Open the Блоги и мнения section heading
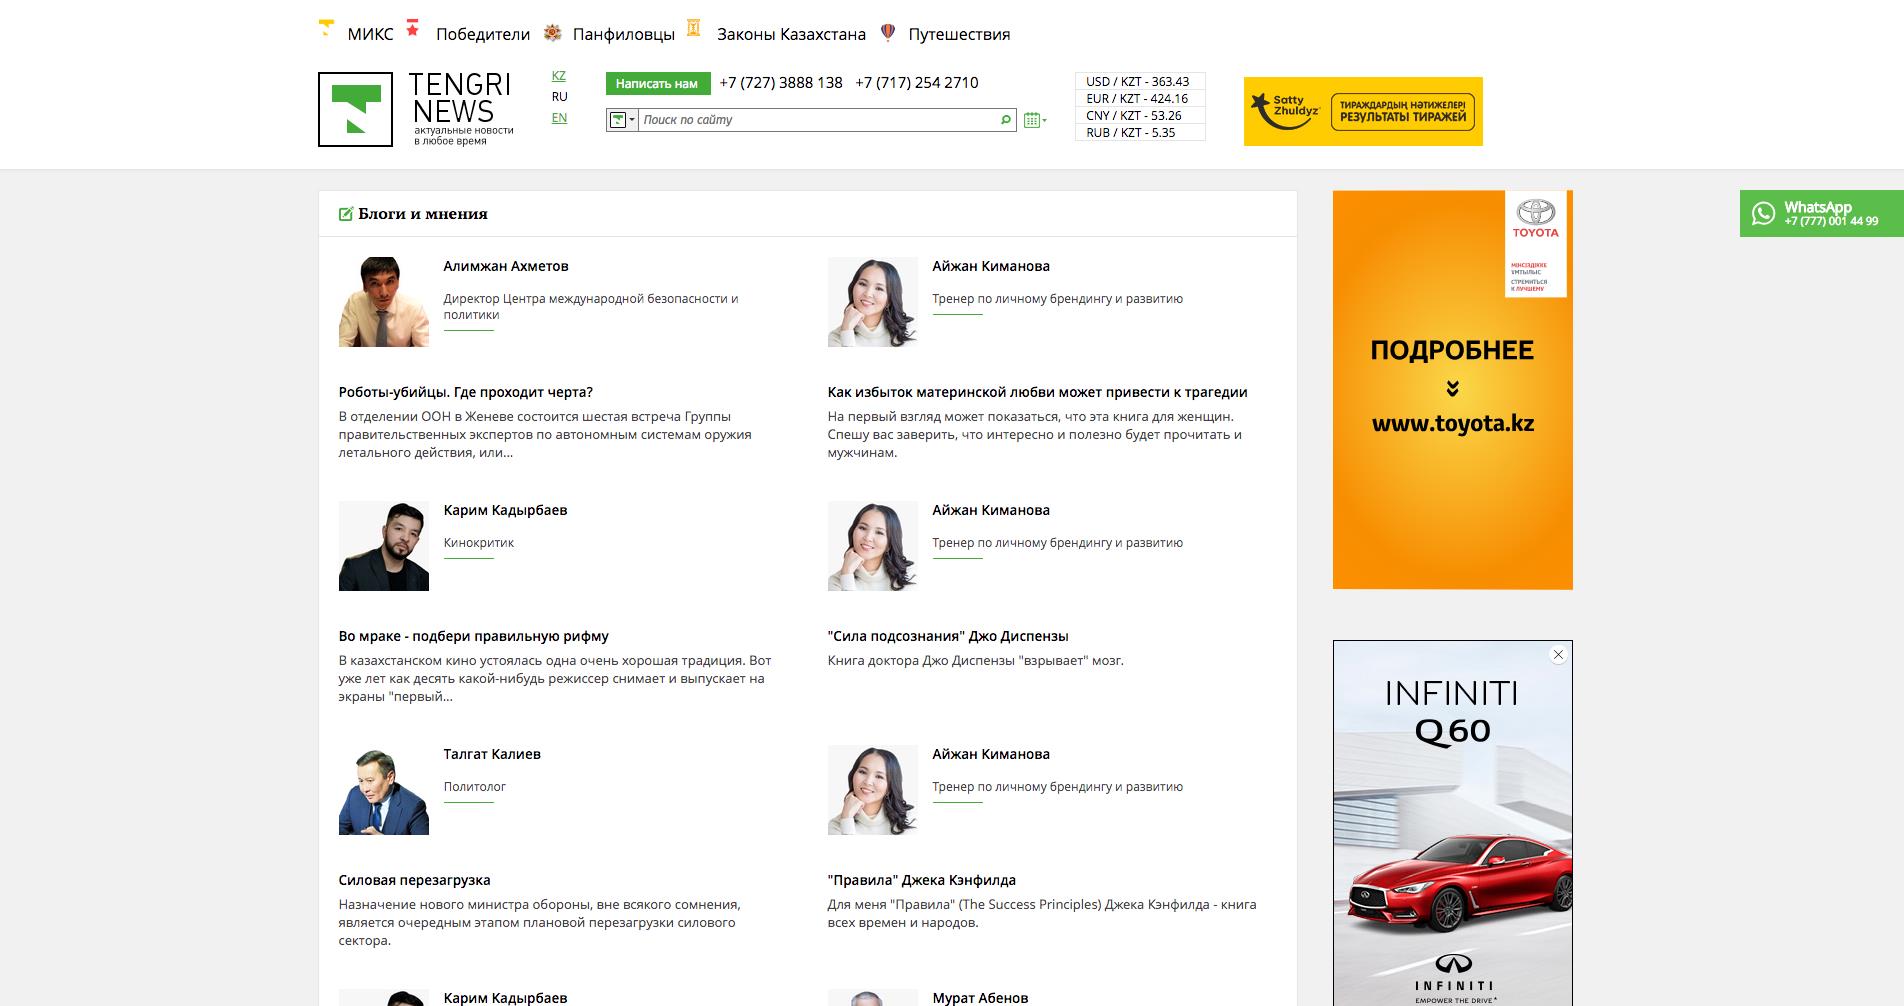The image size is (1904, 1006). coord(423,214)
